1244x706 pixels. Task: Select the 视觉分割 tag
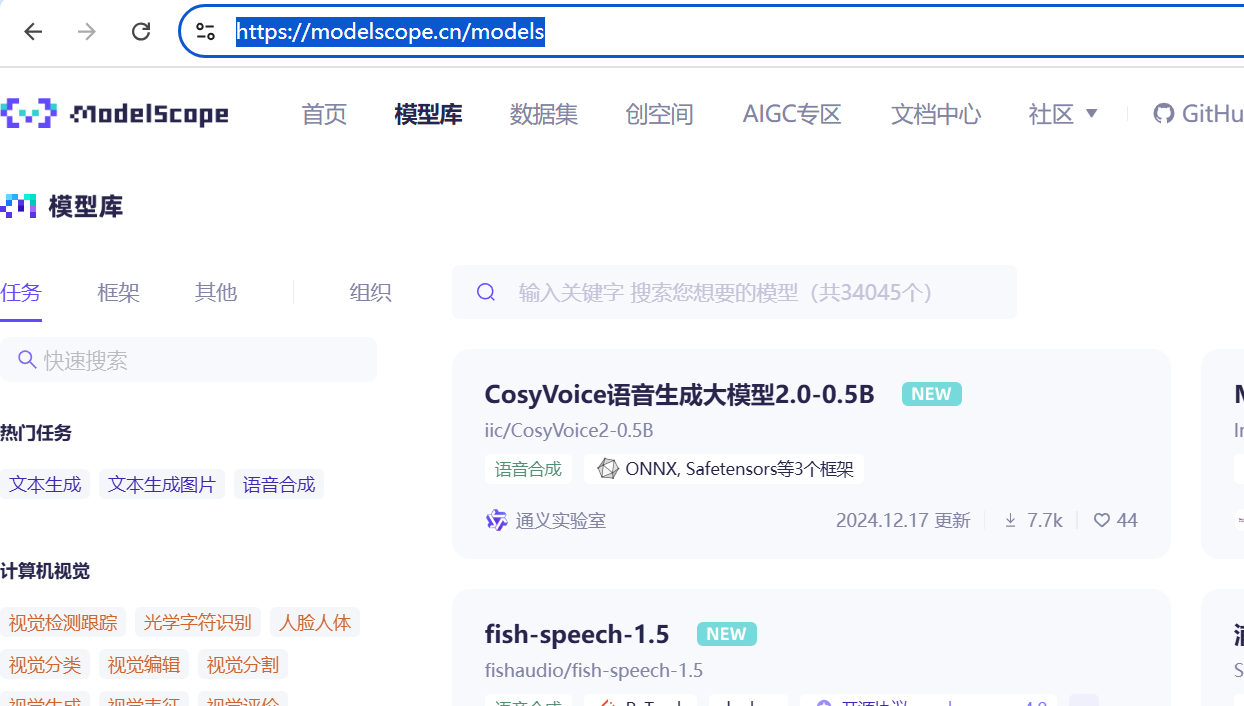point(243,664)
